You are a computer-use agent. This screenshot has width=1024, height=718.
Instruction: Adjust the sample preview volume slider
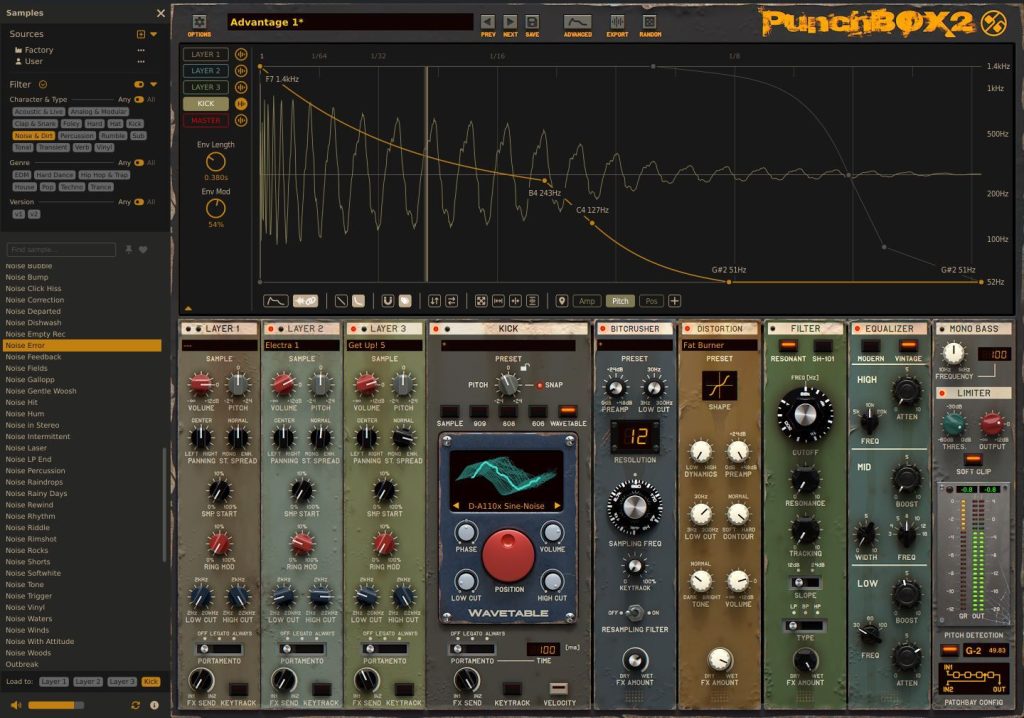[56, 705]
